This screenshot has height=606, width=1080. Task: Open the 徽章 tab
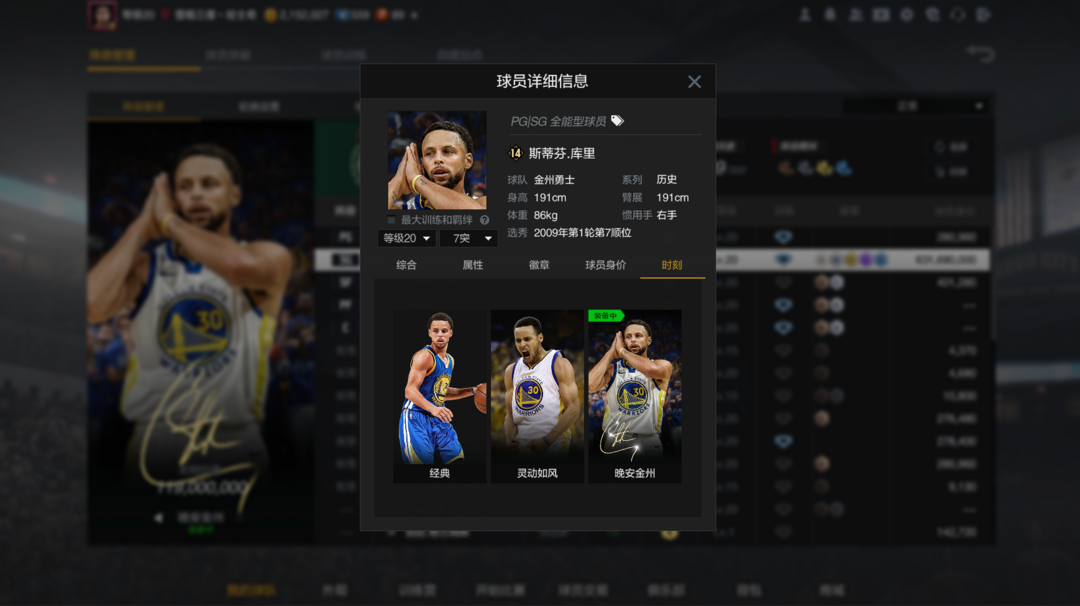pyautogui.click(x=539, y=265)
